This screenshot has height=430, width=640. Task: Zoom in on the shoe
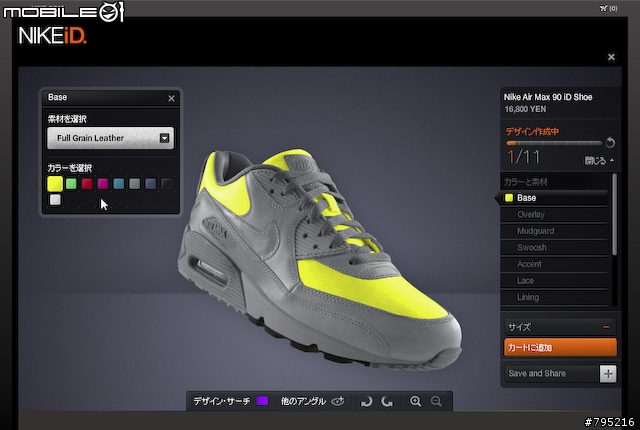(416, 401)
